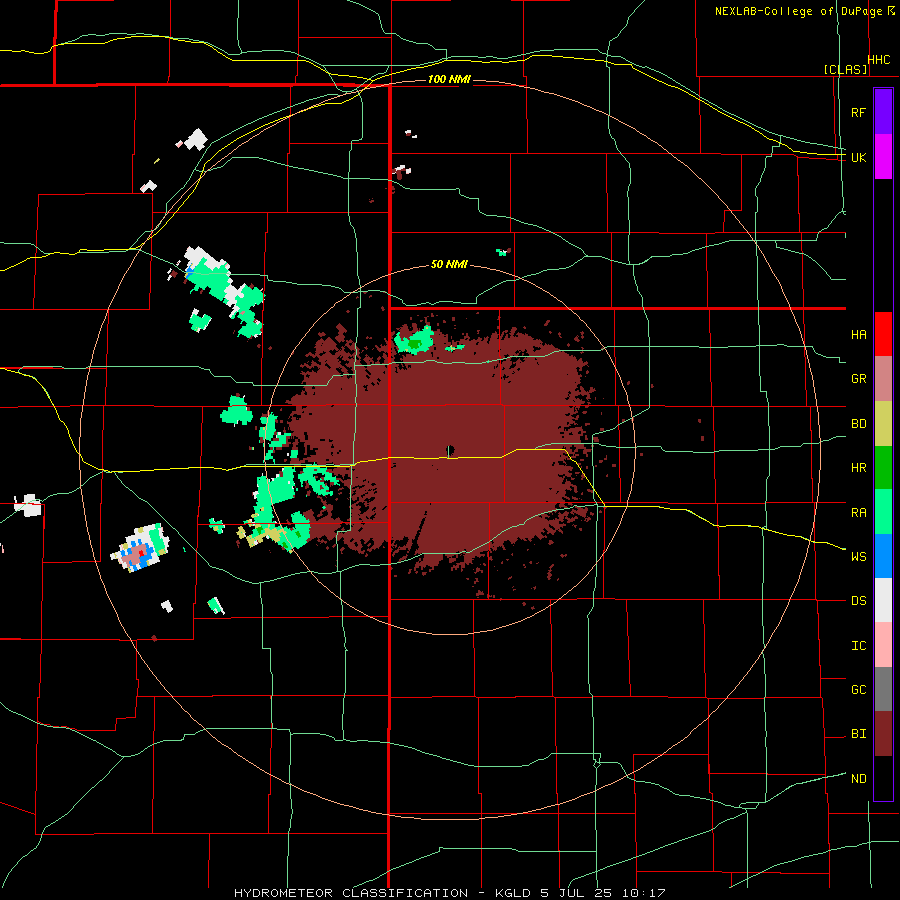Click the white DS dry snow swatch
The image size is (900, 900).
click(883, 600)
